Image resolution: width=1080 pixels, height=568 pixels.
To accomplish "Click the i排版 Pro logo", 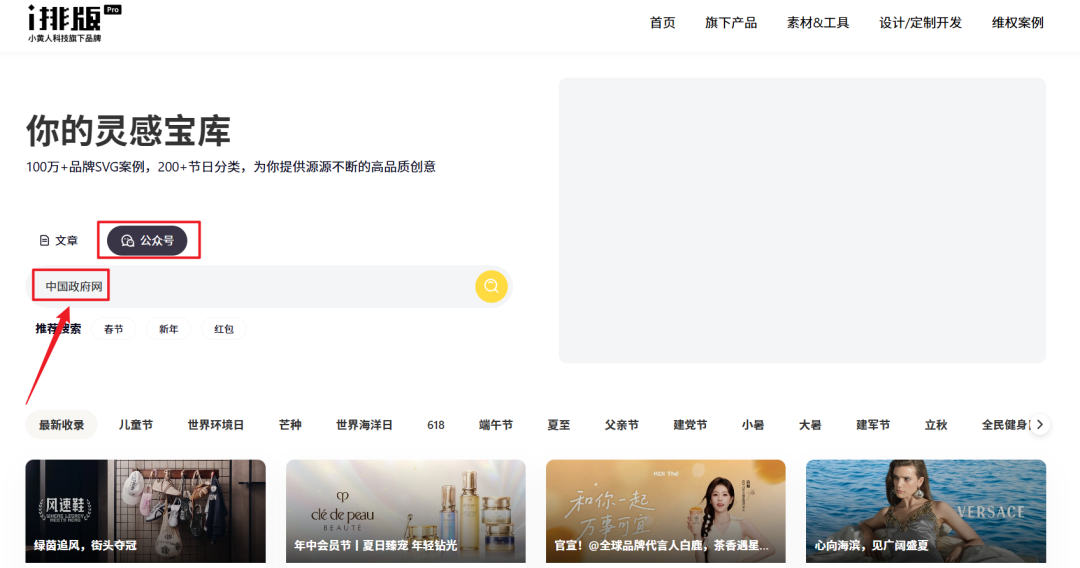I will pos(74,23).
